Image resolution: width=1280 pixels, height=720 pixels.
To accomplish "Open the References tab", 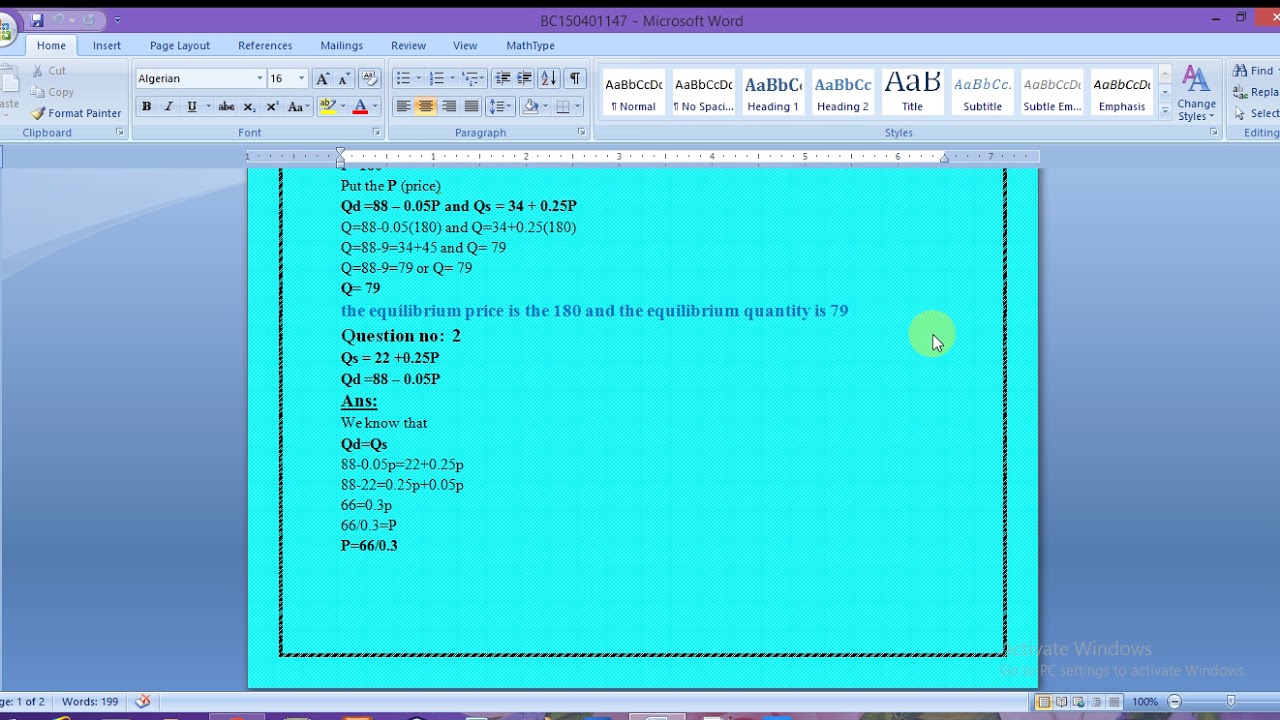I will click(265, 46).
